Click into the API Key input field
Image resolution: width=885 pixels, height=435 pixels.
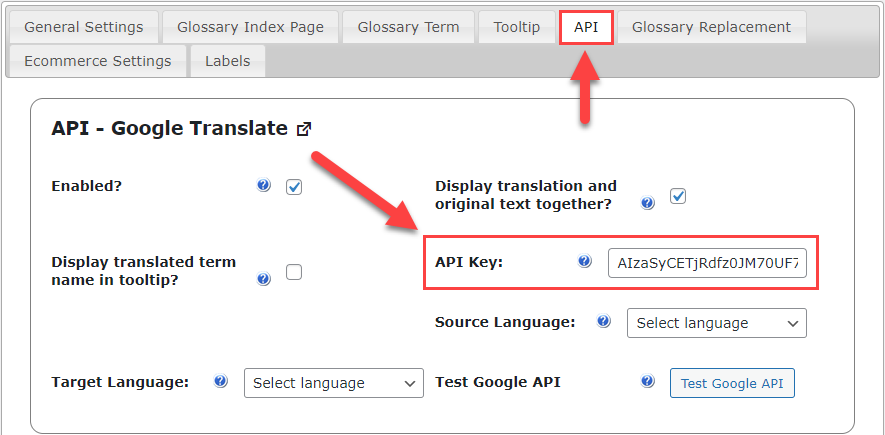707,263
